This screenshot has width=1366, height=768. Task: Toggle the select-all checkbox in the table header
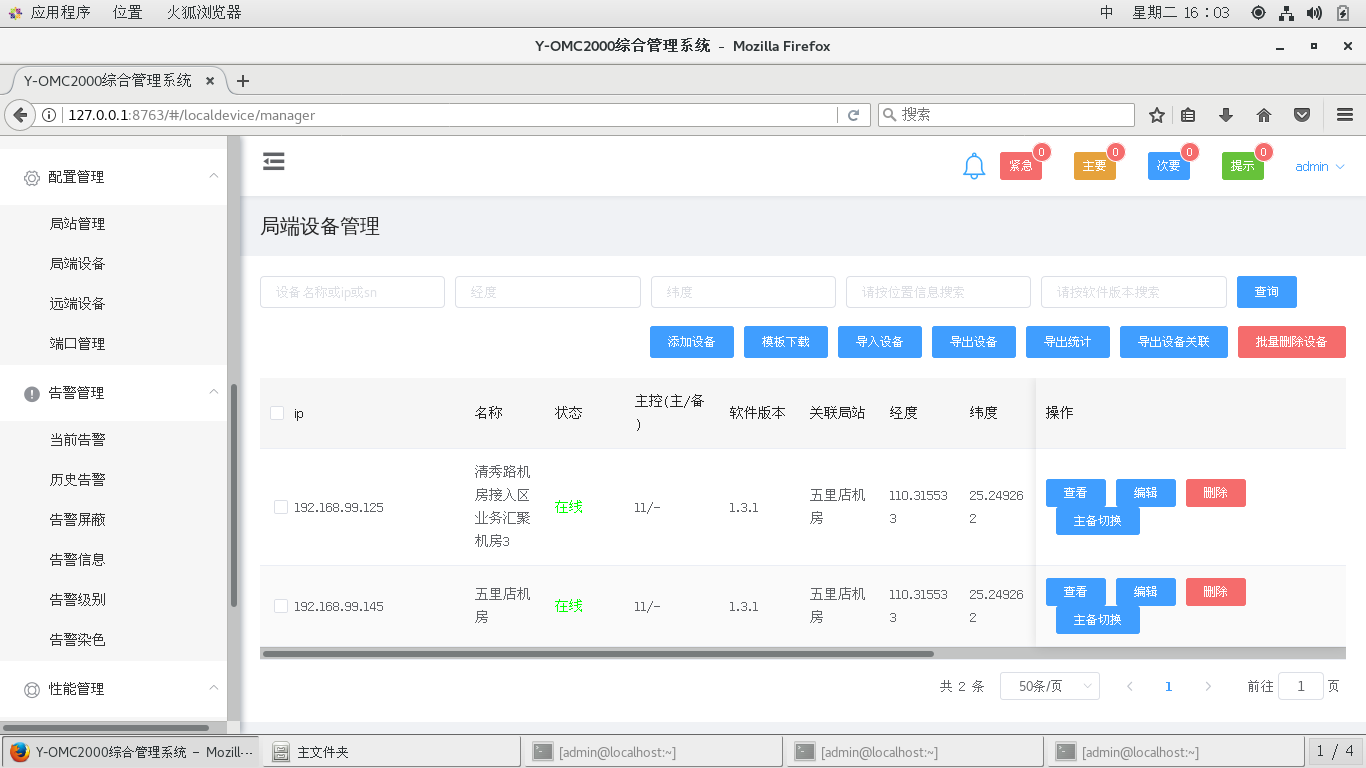pyautogui.click(x=277, y=413)
